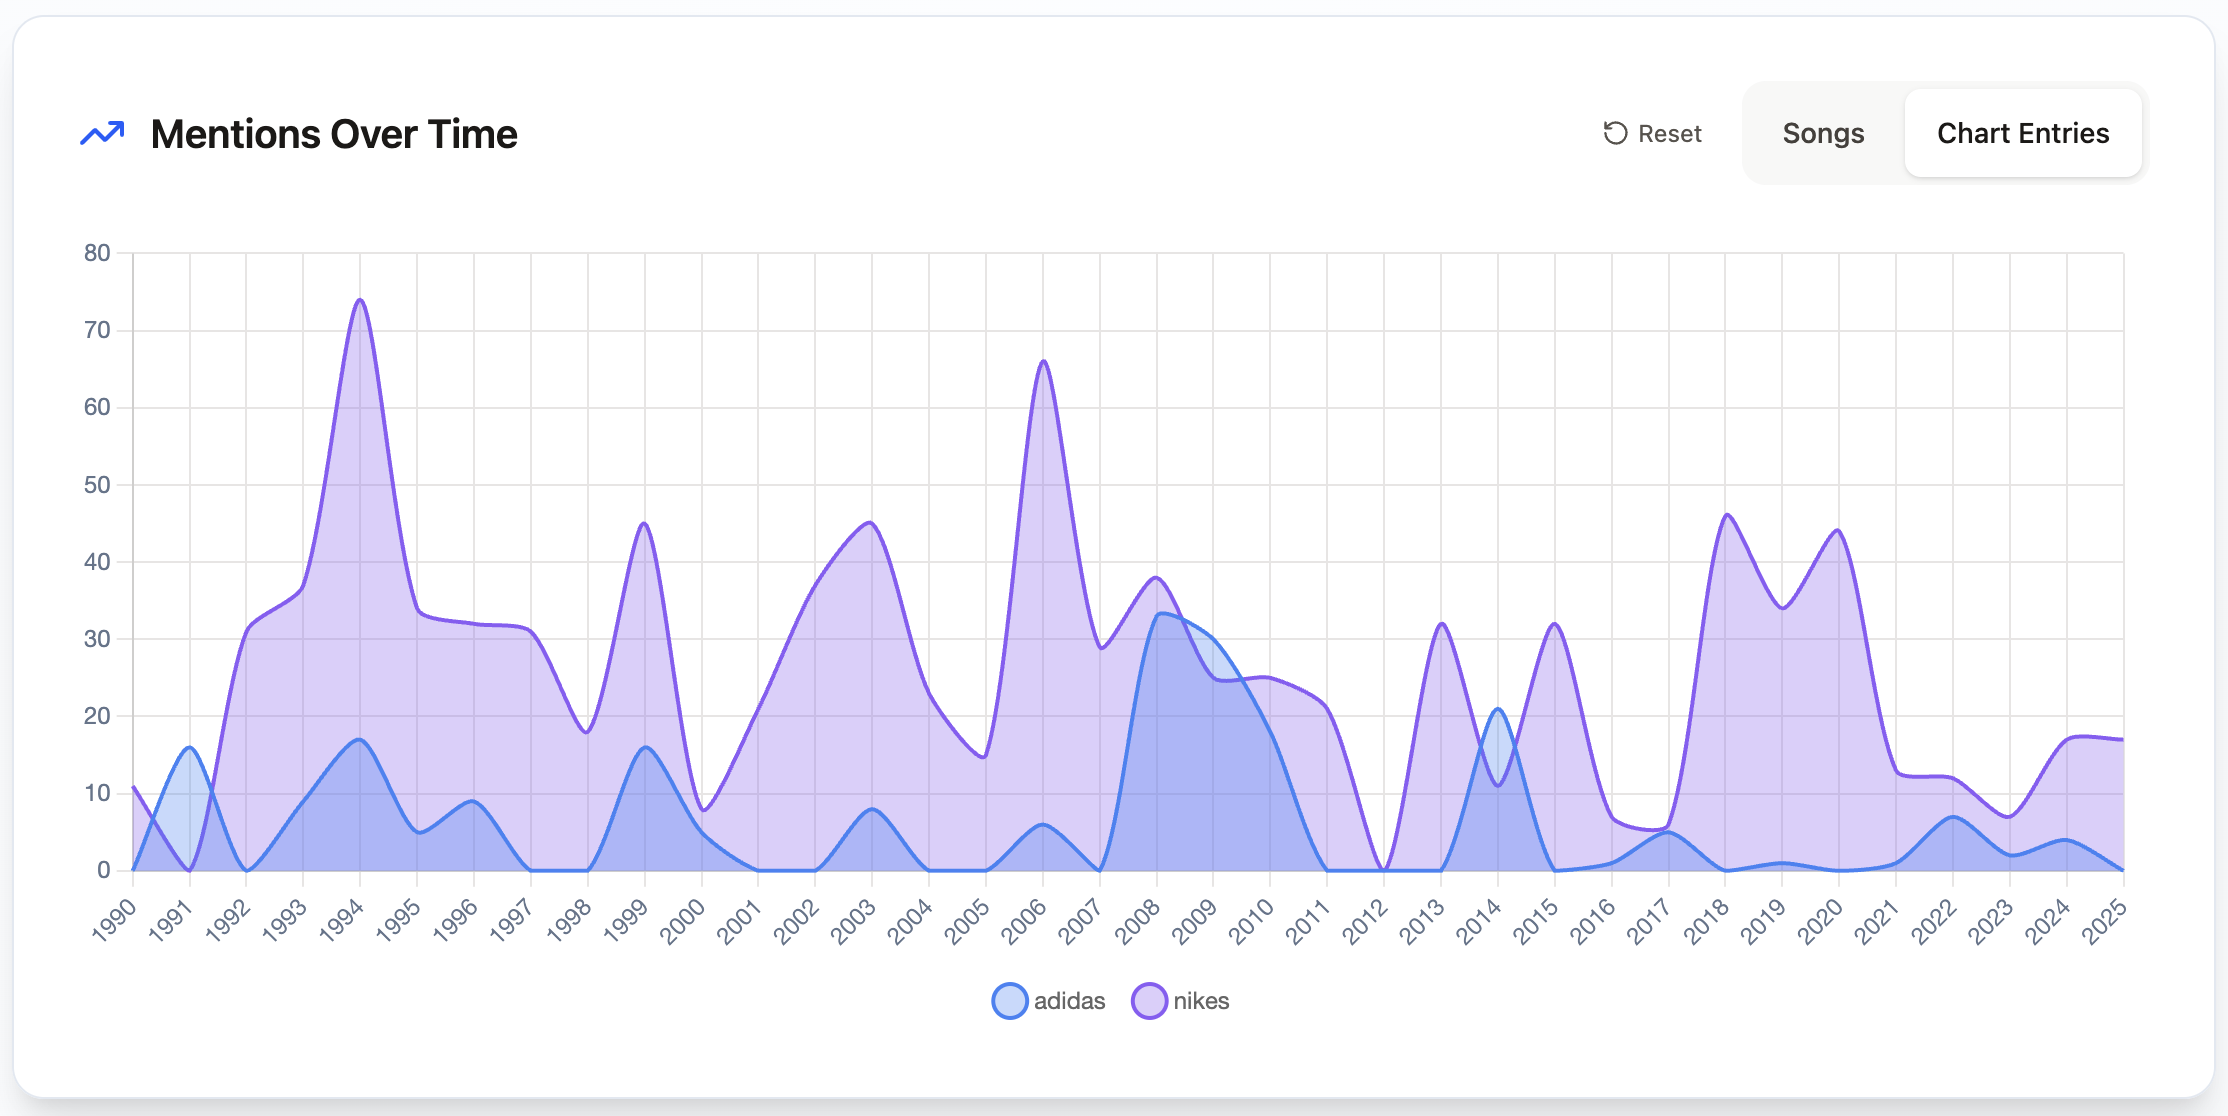Image resolution: width=2228 pixels, height=1116 pixels.
Task: Click the nikes peak at 2006
Action: tap(1043, 361)
